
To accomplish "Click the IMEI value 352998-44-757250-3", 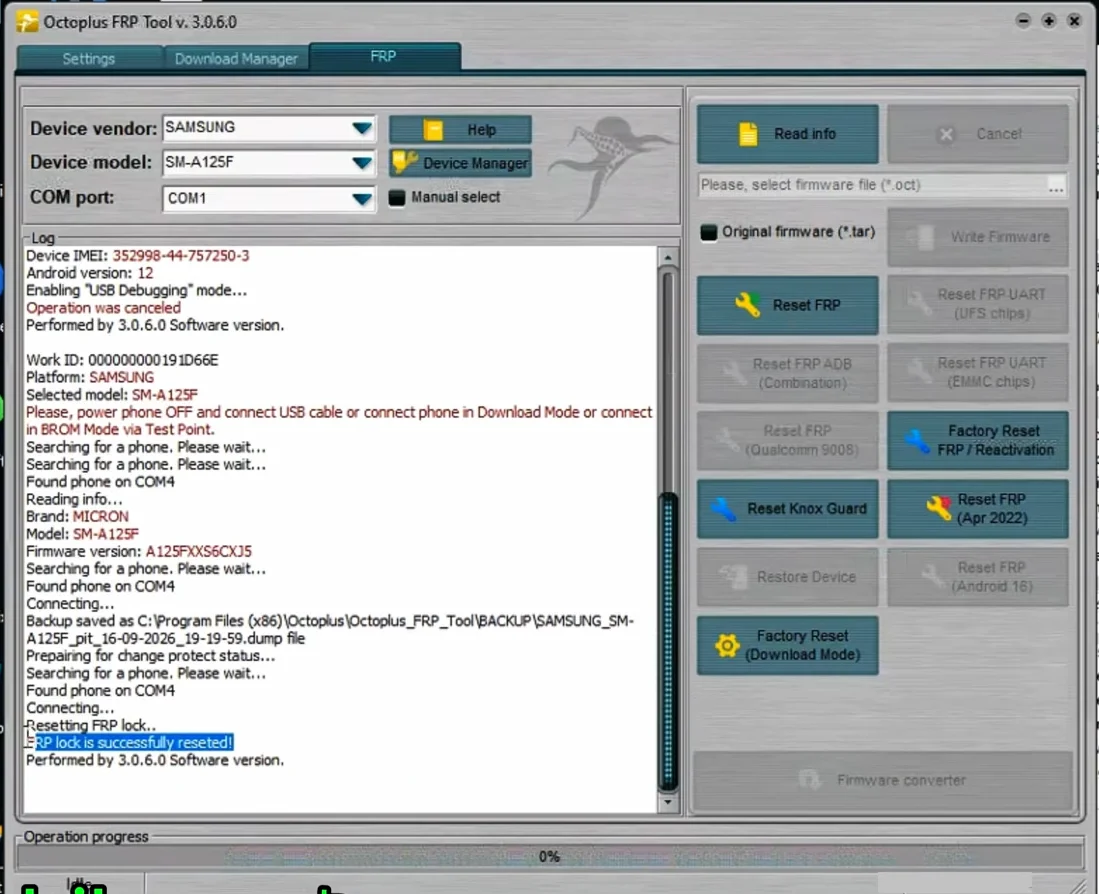I will (x=181, y=256).
